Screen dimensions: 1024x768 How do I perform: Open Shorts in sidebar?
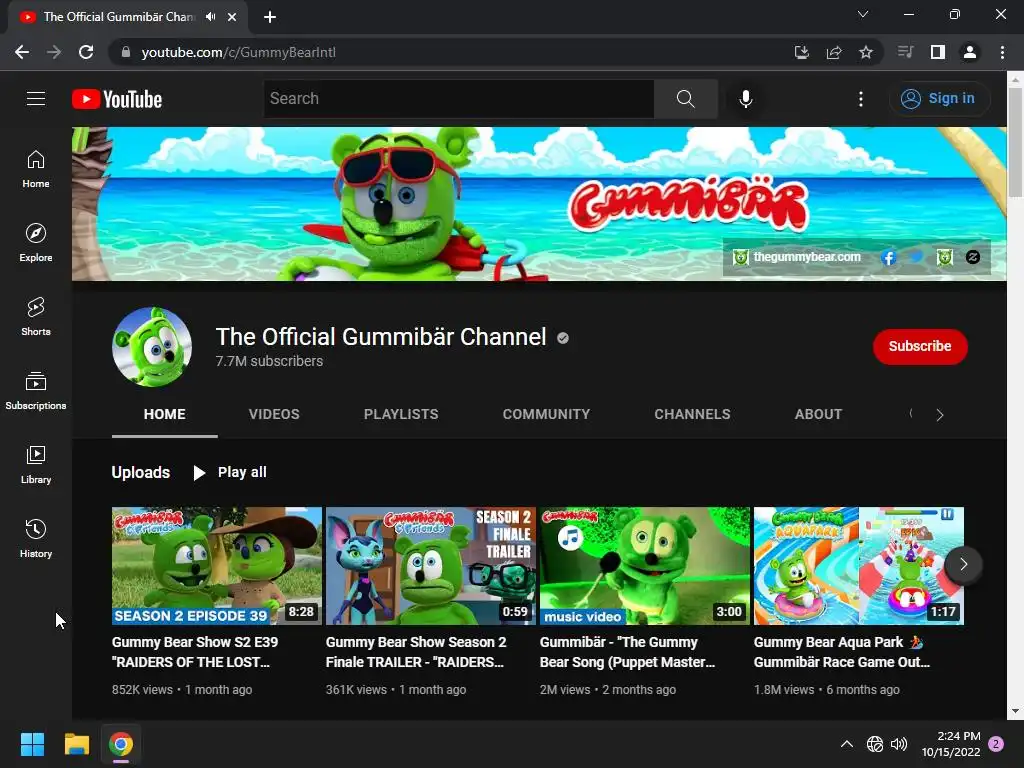pos(36,317)
